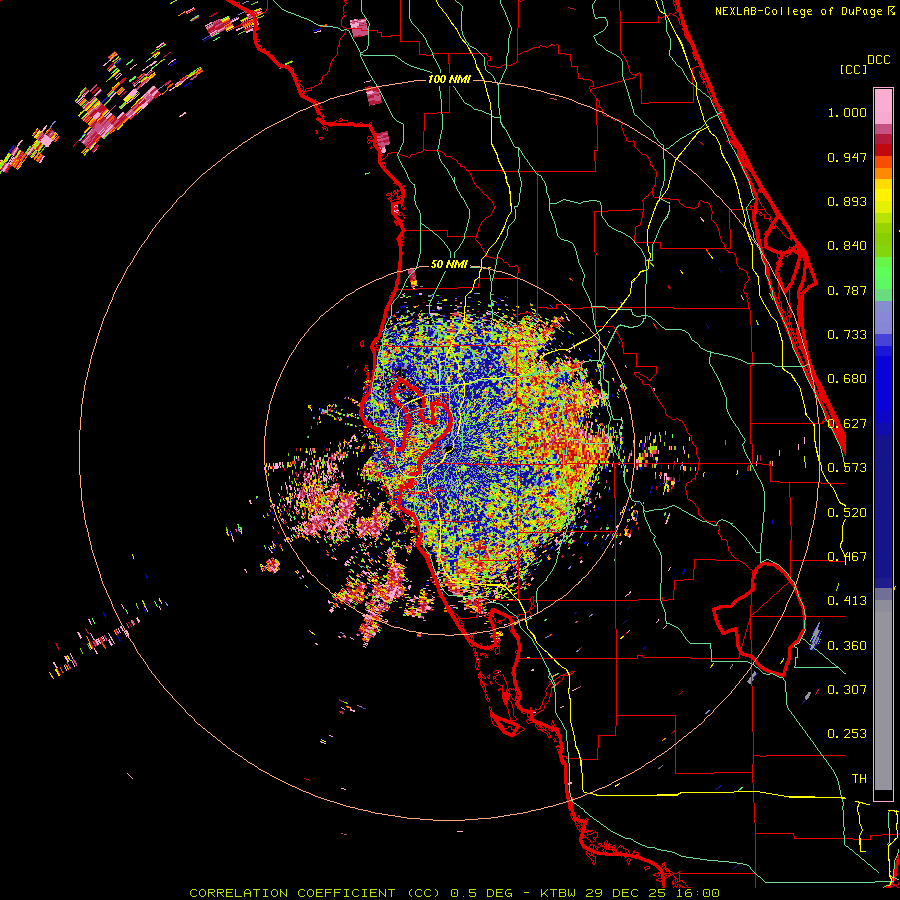Pick the pink color at the legend top
The height and width of the screenshot is (900, 900).
click(x=883, y=107)
